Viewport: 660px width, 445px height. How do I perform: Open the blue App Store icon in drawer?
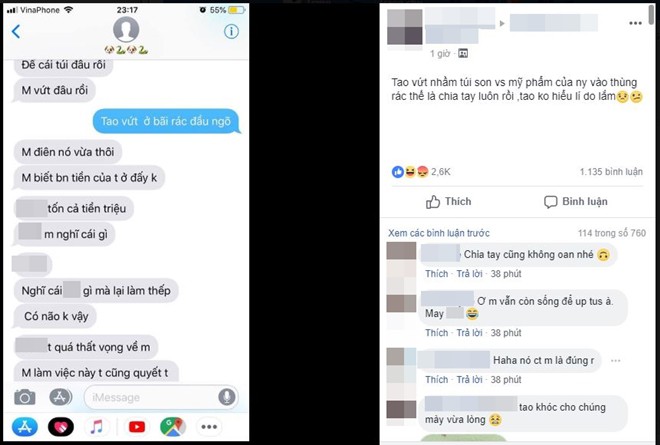click(24, 426)
